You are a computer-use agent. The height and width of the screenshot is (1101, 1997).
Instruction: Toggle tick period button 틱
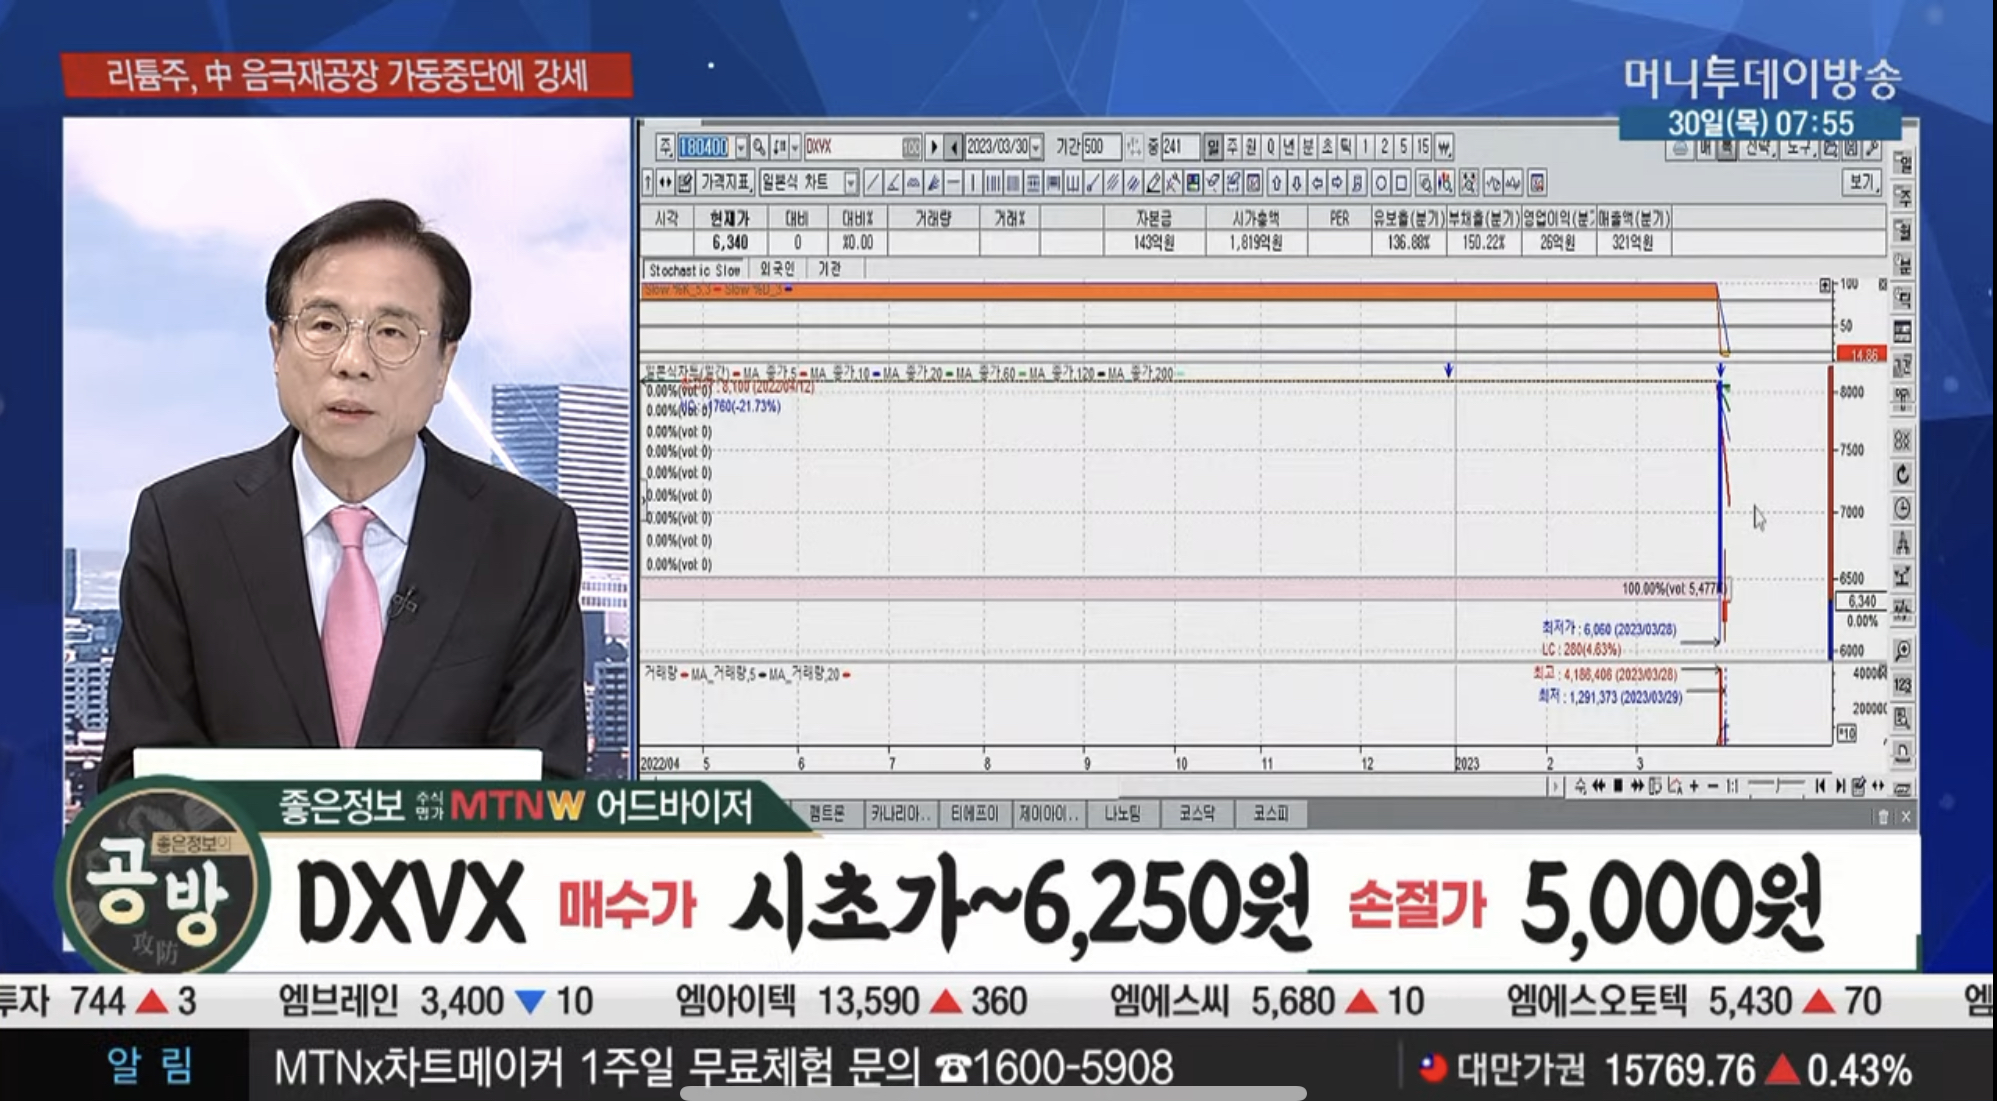click(x=1346, y=147)
